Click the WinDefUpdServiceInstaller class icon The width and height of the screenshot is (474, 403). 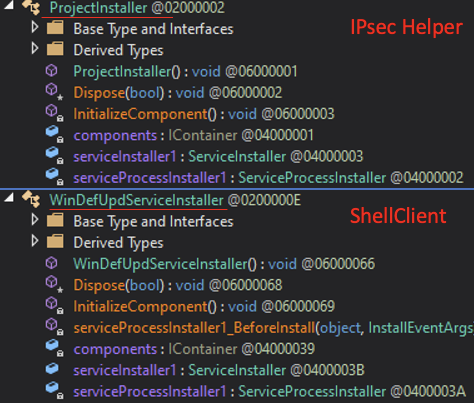tap(31, 199)
